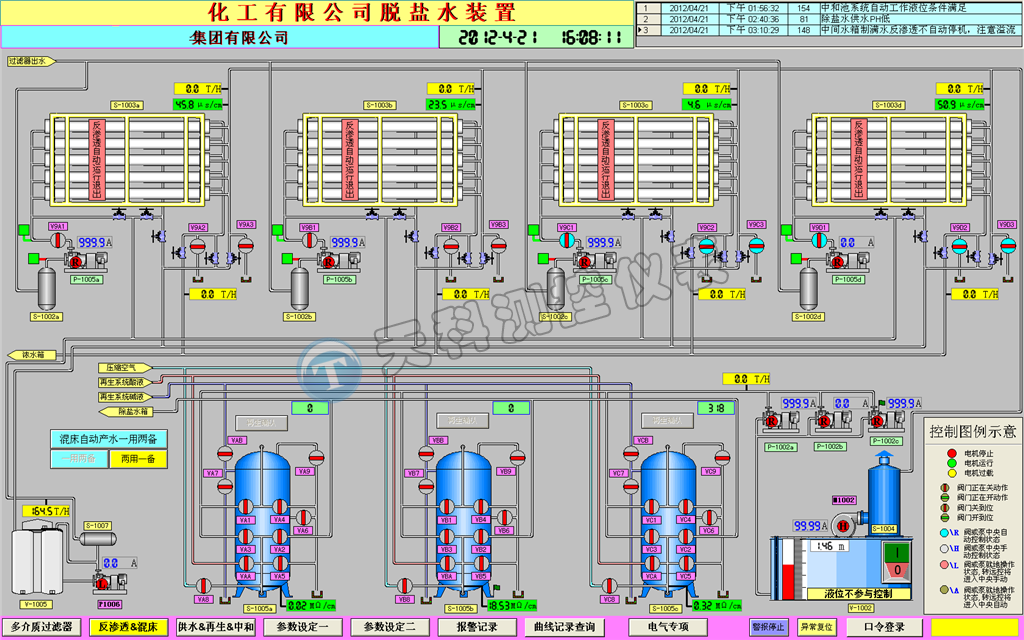The image size is (1024, 640).
Task: Open the 多介质过滤器 screen
Action: [42, 627]
